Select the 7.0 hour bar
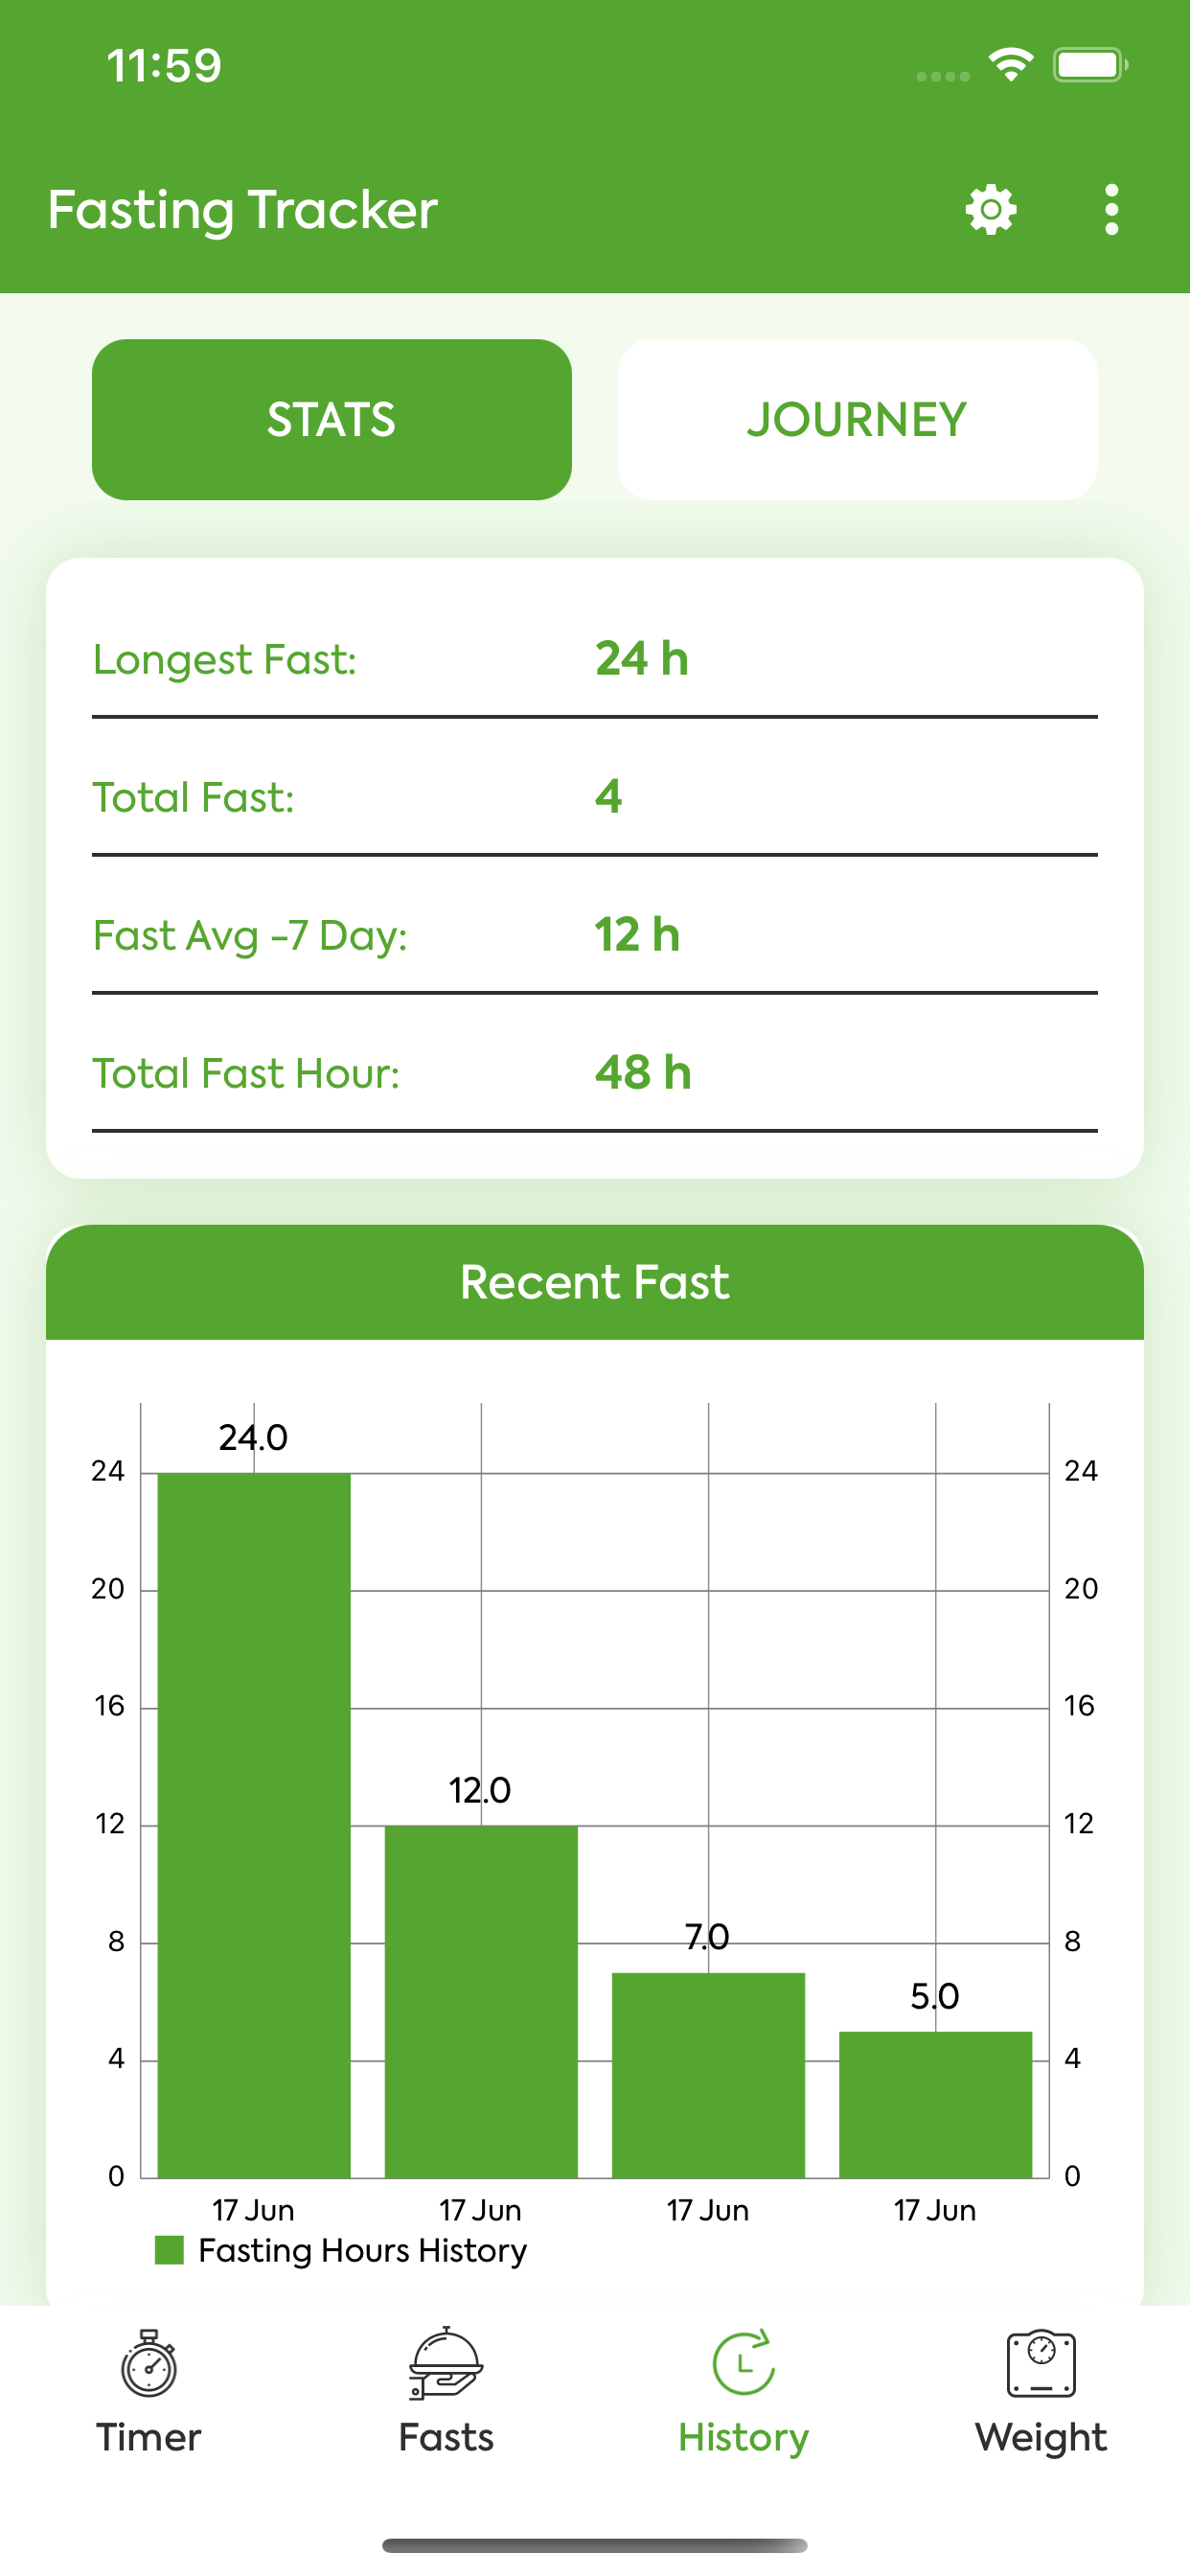The width and height of the screenshot is (1190, 2576). pos(708,2075)
